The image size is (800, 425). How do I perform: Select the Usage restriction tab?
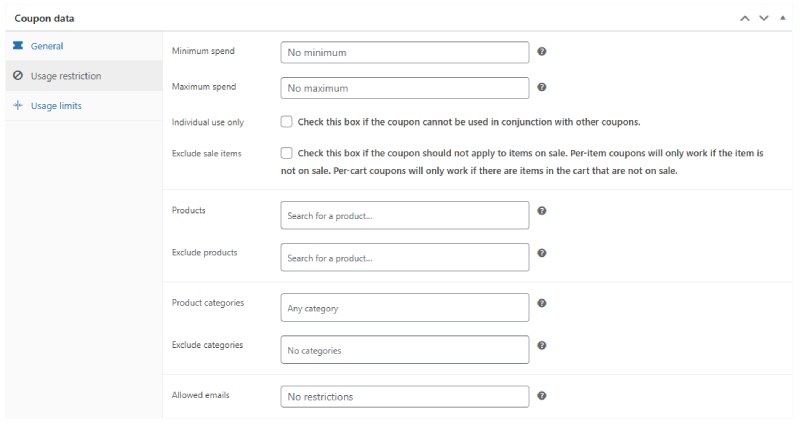click(65, 76)
